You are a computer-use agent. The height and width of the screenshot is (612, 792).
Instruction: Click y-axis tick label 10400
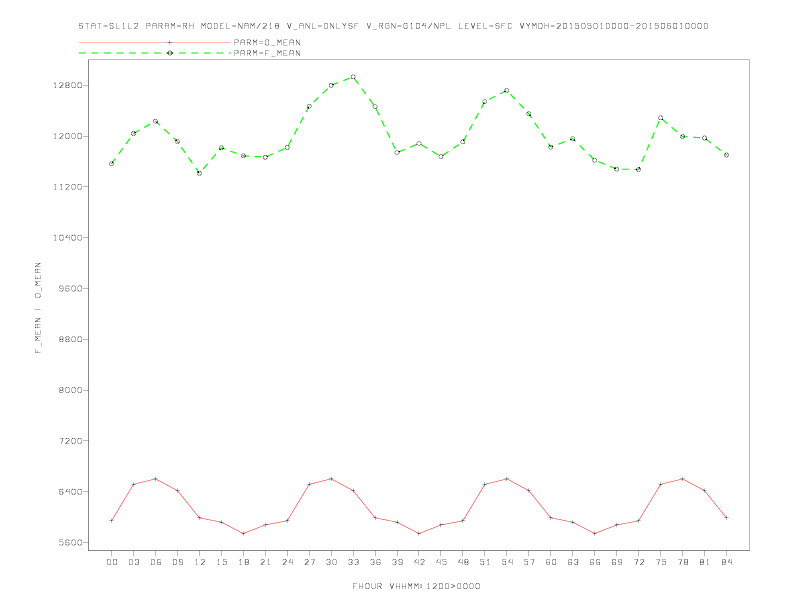click(68, 238)
